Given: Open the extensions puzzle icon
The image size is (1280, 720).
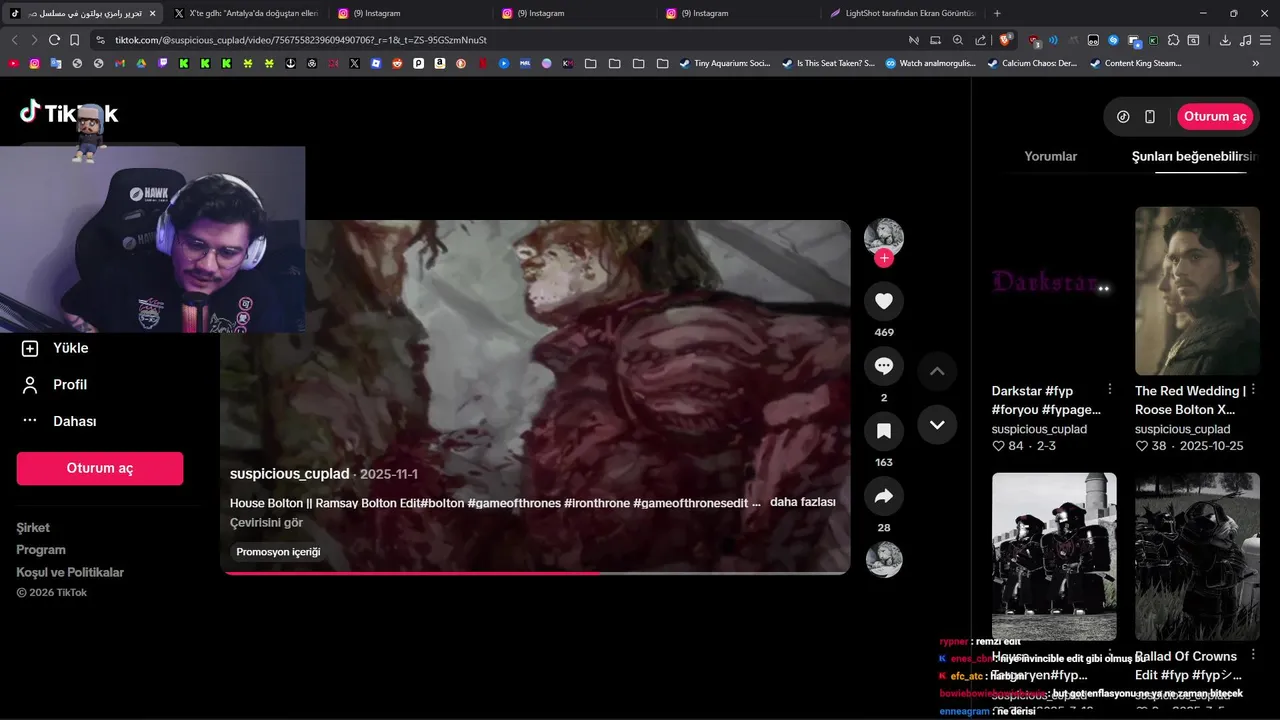Looking at the screenshot, I should point(1173,40).
